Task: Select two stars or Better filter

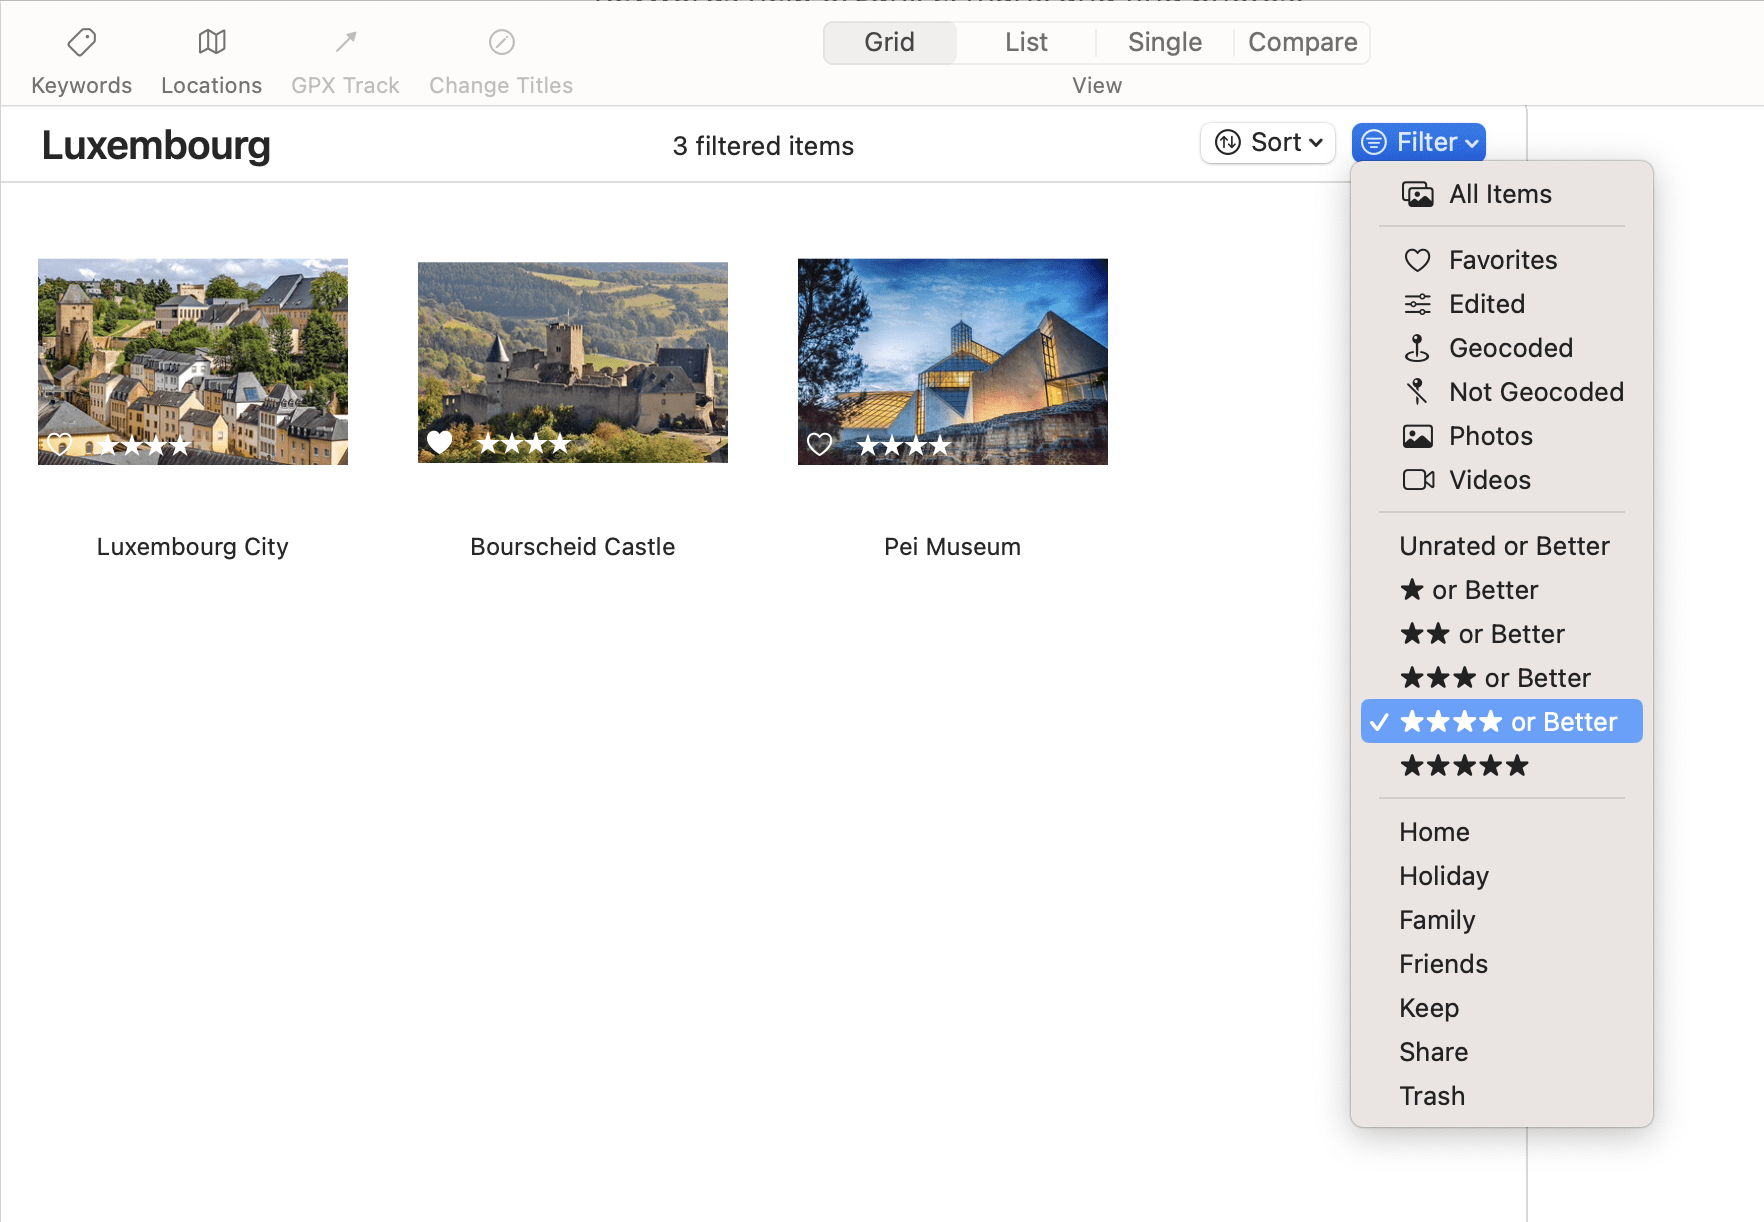Action: pyautogui.click(x=1501, y=634)
